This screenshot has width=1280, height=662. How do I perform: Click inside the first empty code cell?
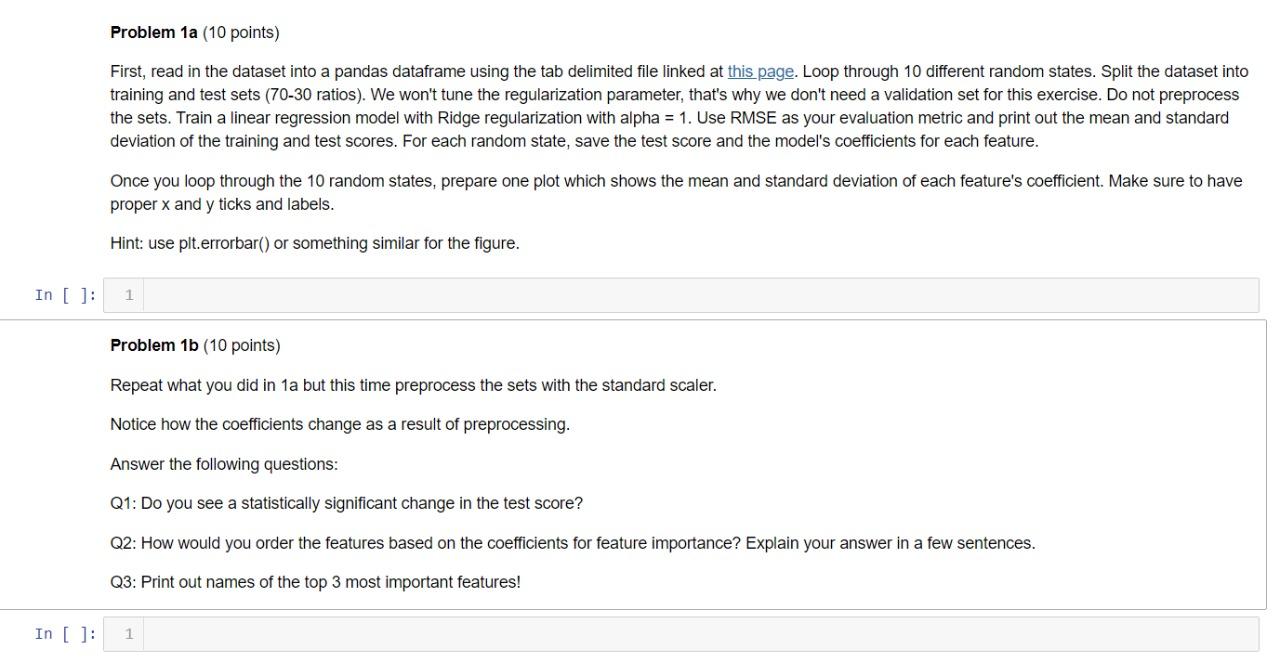pyautogui.click(x=600, y=294)
